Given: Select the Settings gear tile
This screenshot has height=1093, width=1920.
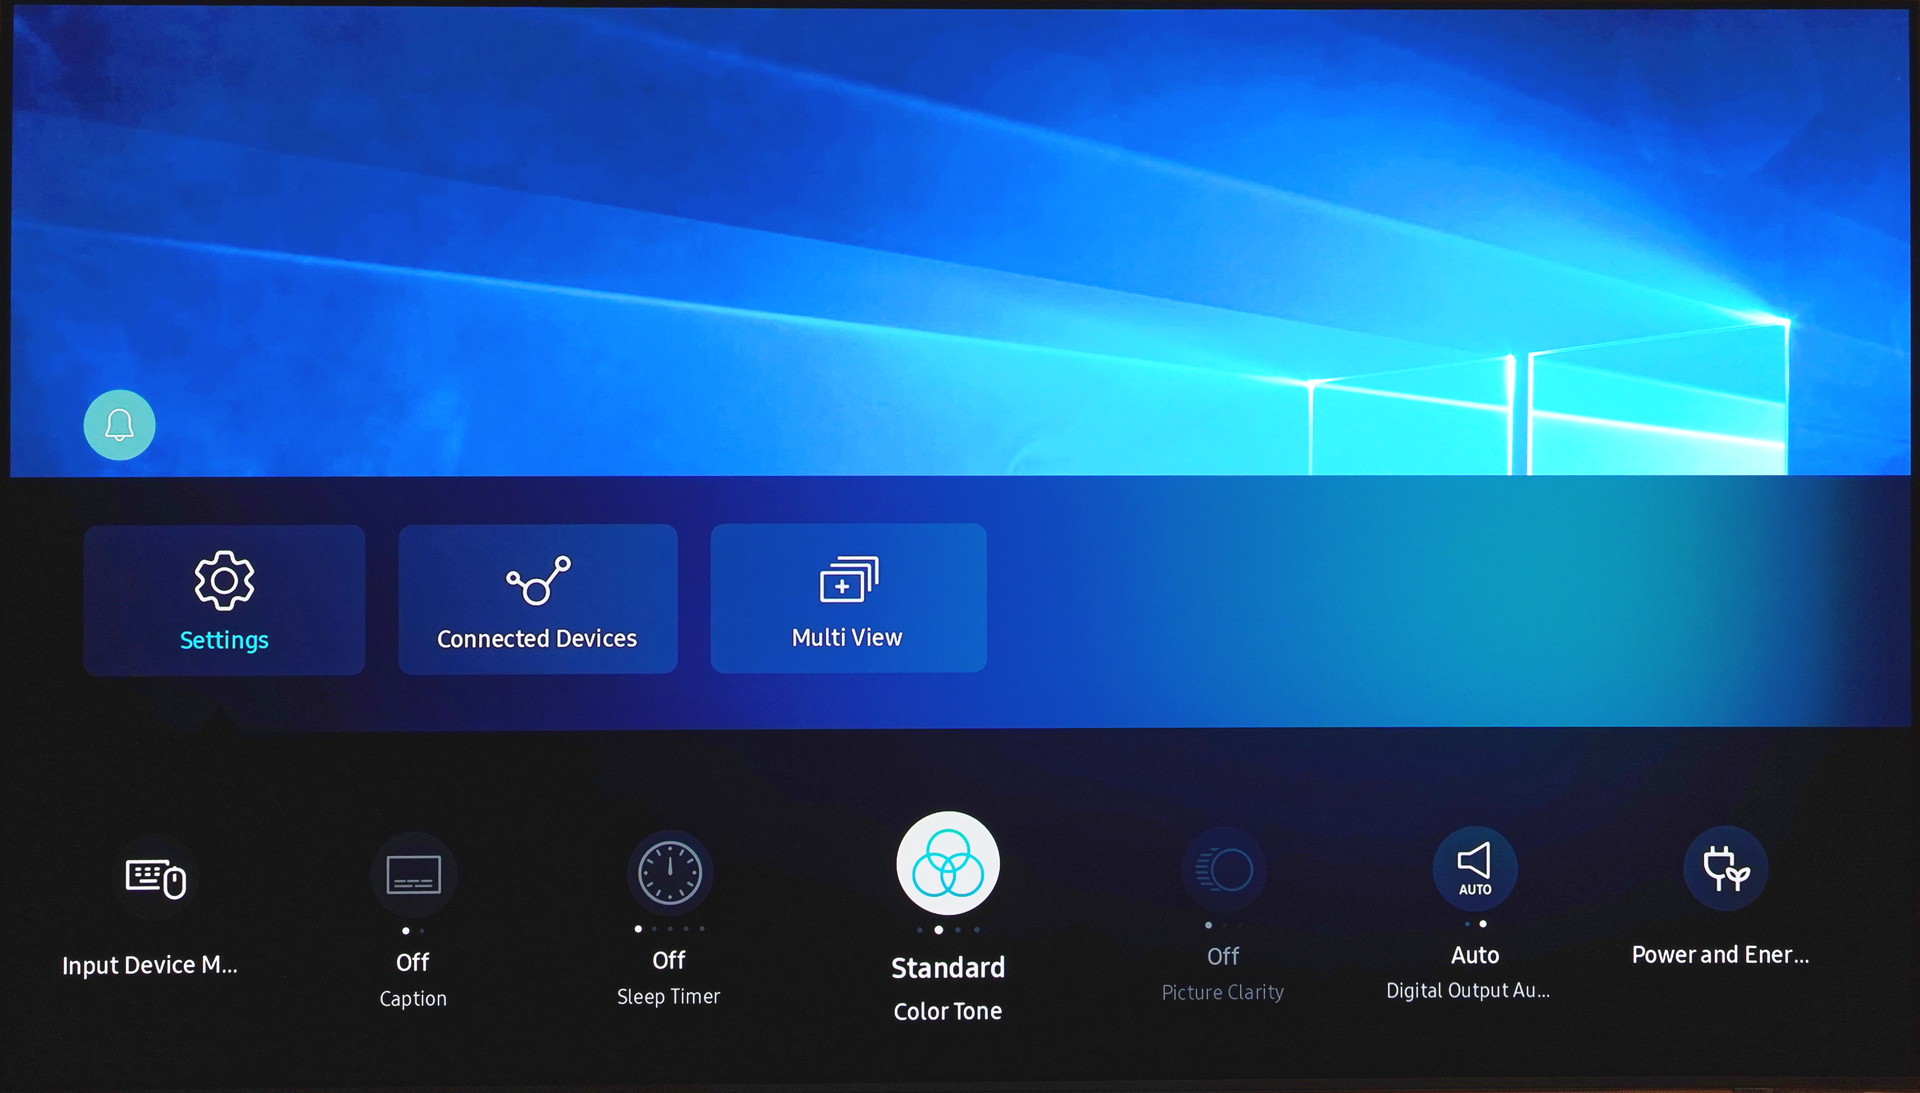Looking at the screenshot, I should point(224,599).
